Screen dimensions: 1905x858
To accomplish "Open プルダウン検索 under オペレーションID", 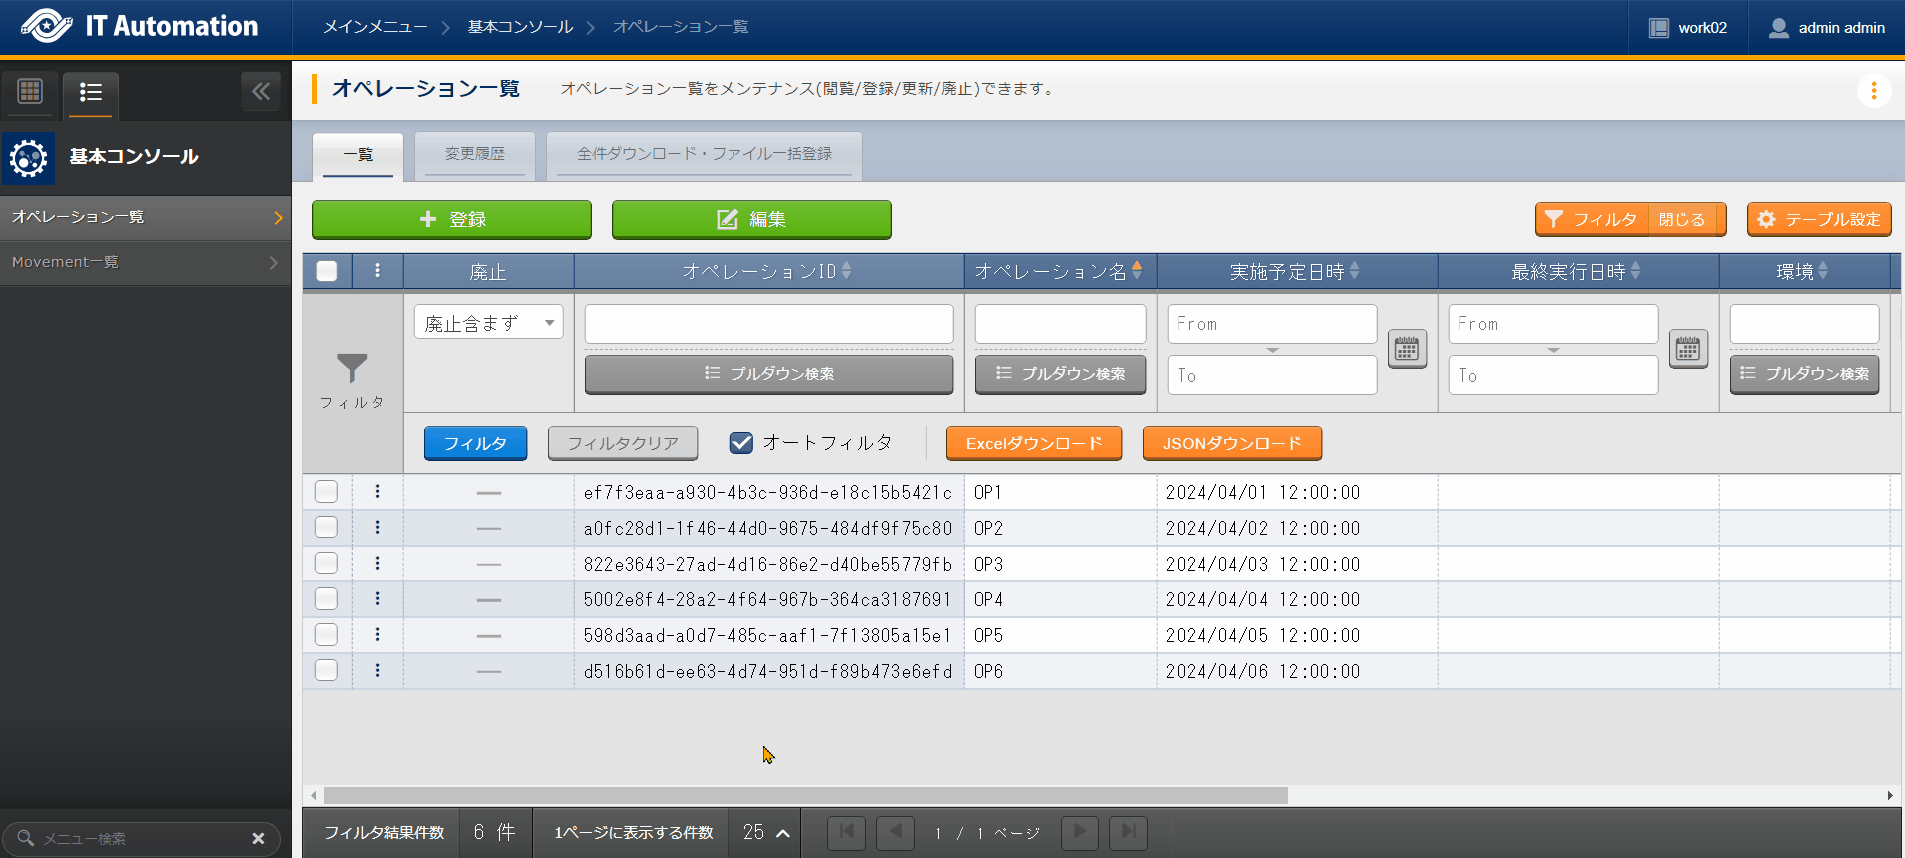I will pyautogui.click(x=768, y=374).
